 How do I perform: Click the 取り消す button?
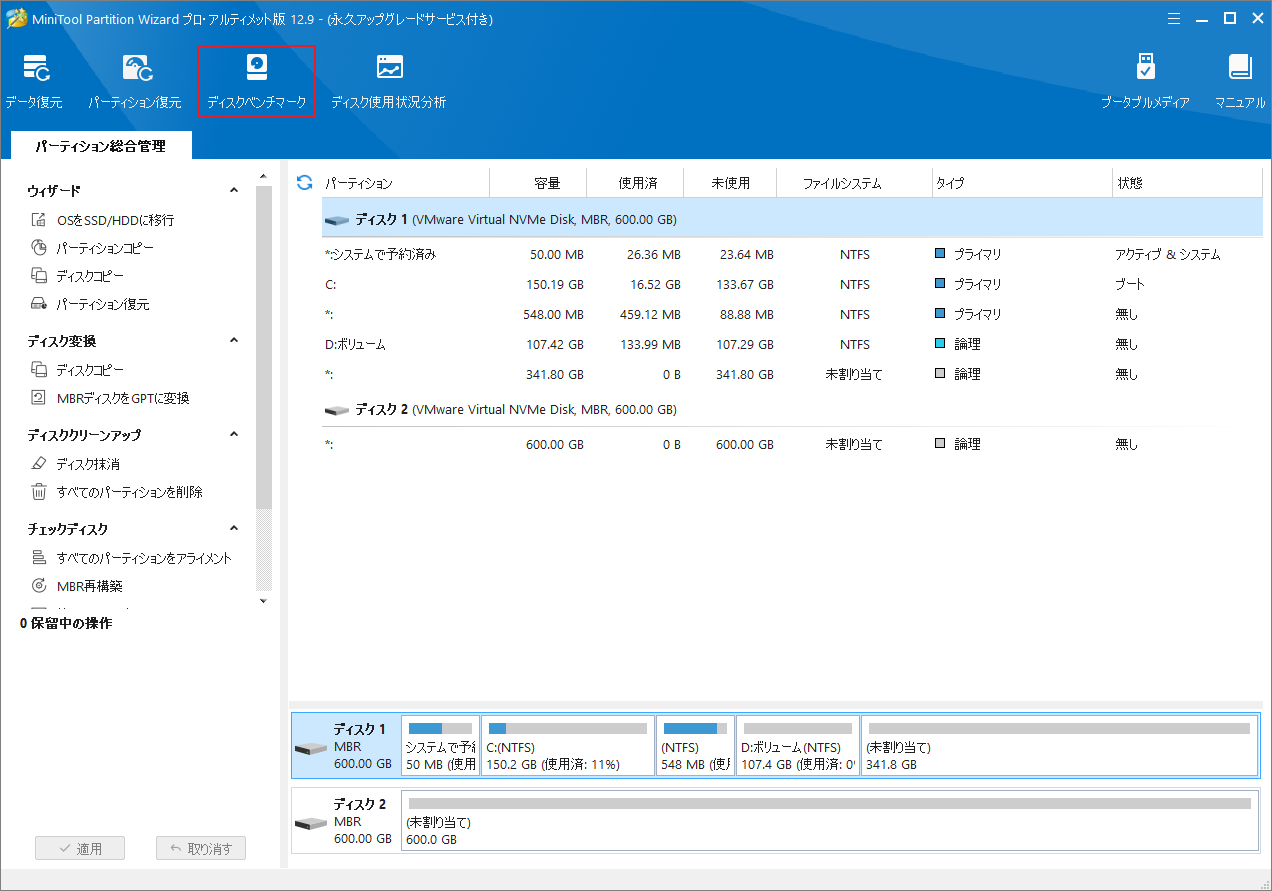pyautogui.click(x=201, y=849)
